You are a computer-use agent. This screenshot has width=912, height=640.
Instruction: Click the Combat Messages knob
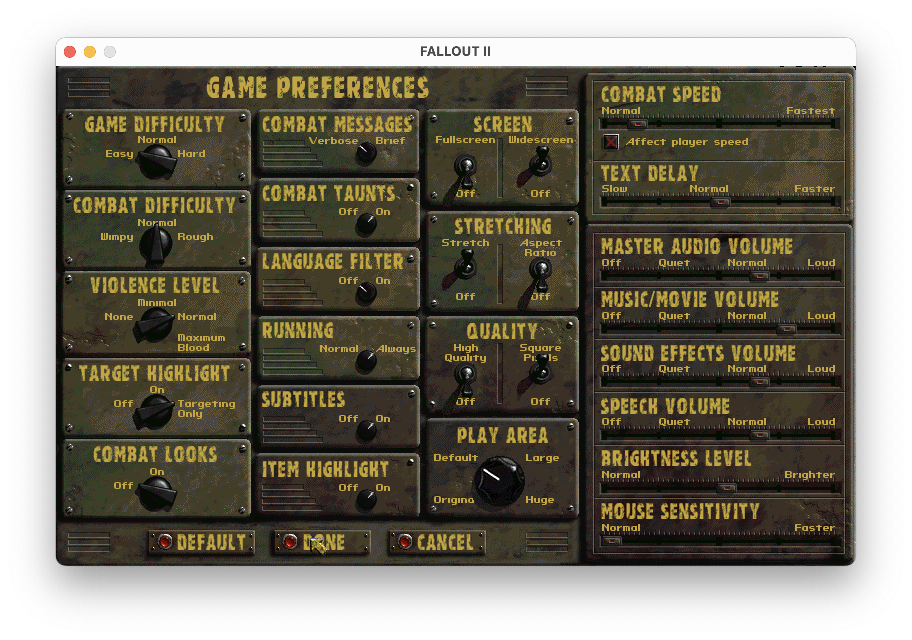[366, 152]
